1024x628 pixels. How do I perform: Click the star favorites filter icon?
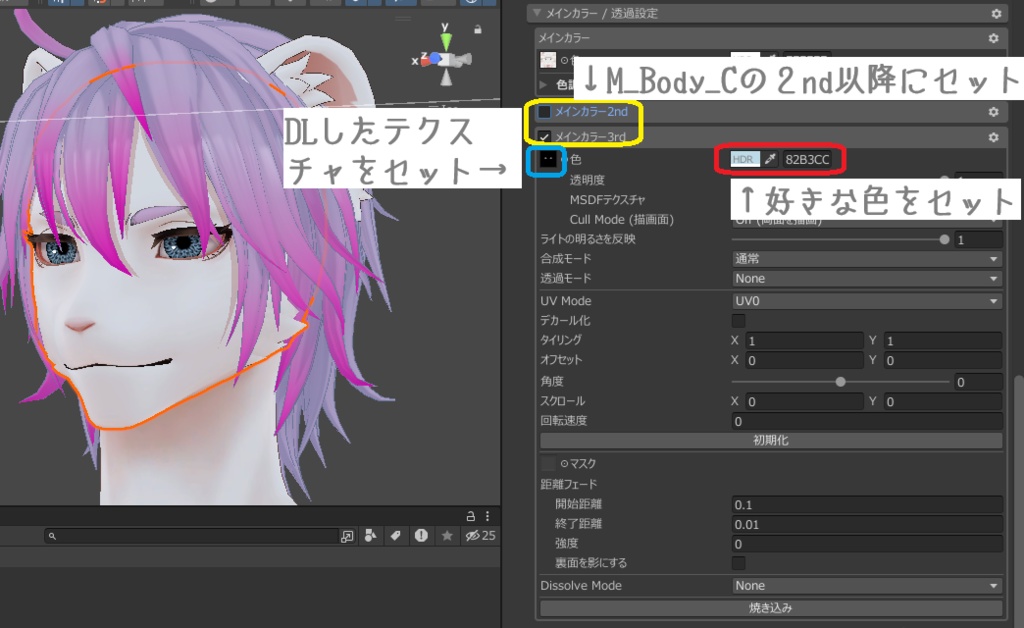447,536
